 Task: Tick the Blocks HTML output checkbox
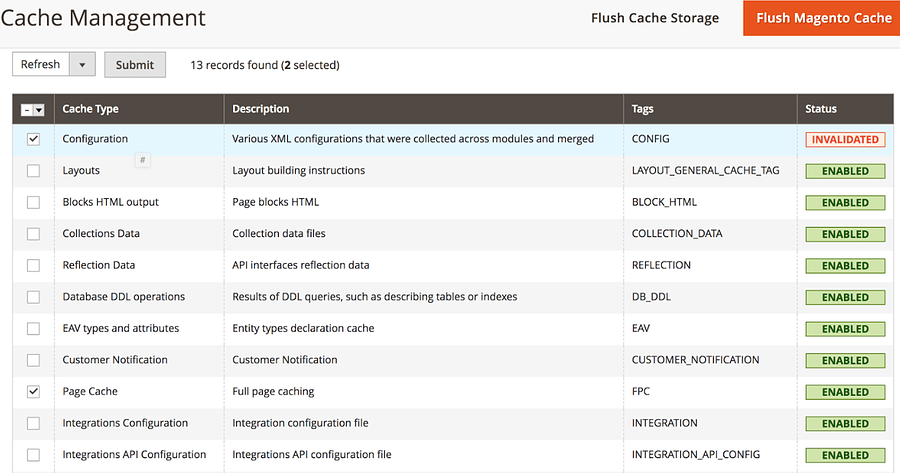(33, 202)
